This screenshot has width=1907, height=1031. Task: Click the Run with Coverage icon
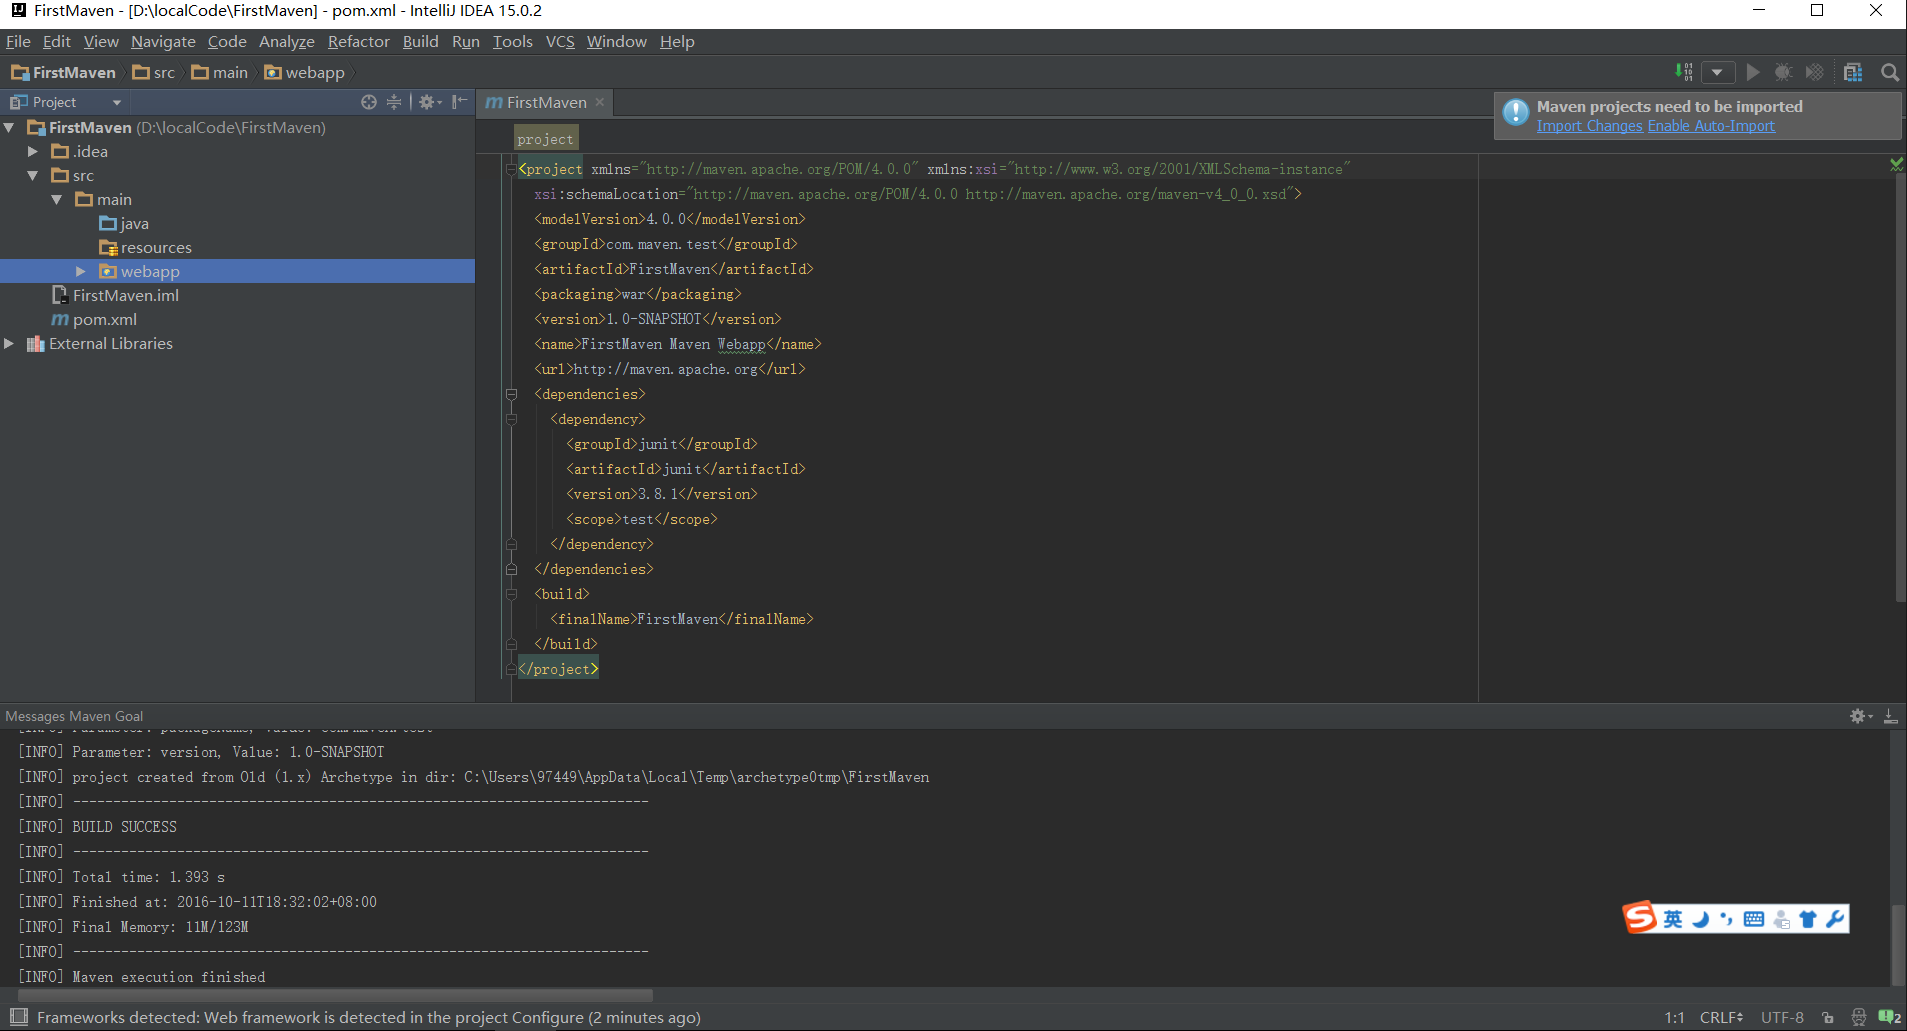[x=1815, y=72]
